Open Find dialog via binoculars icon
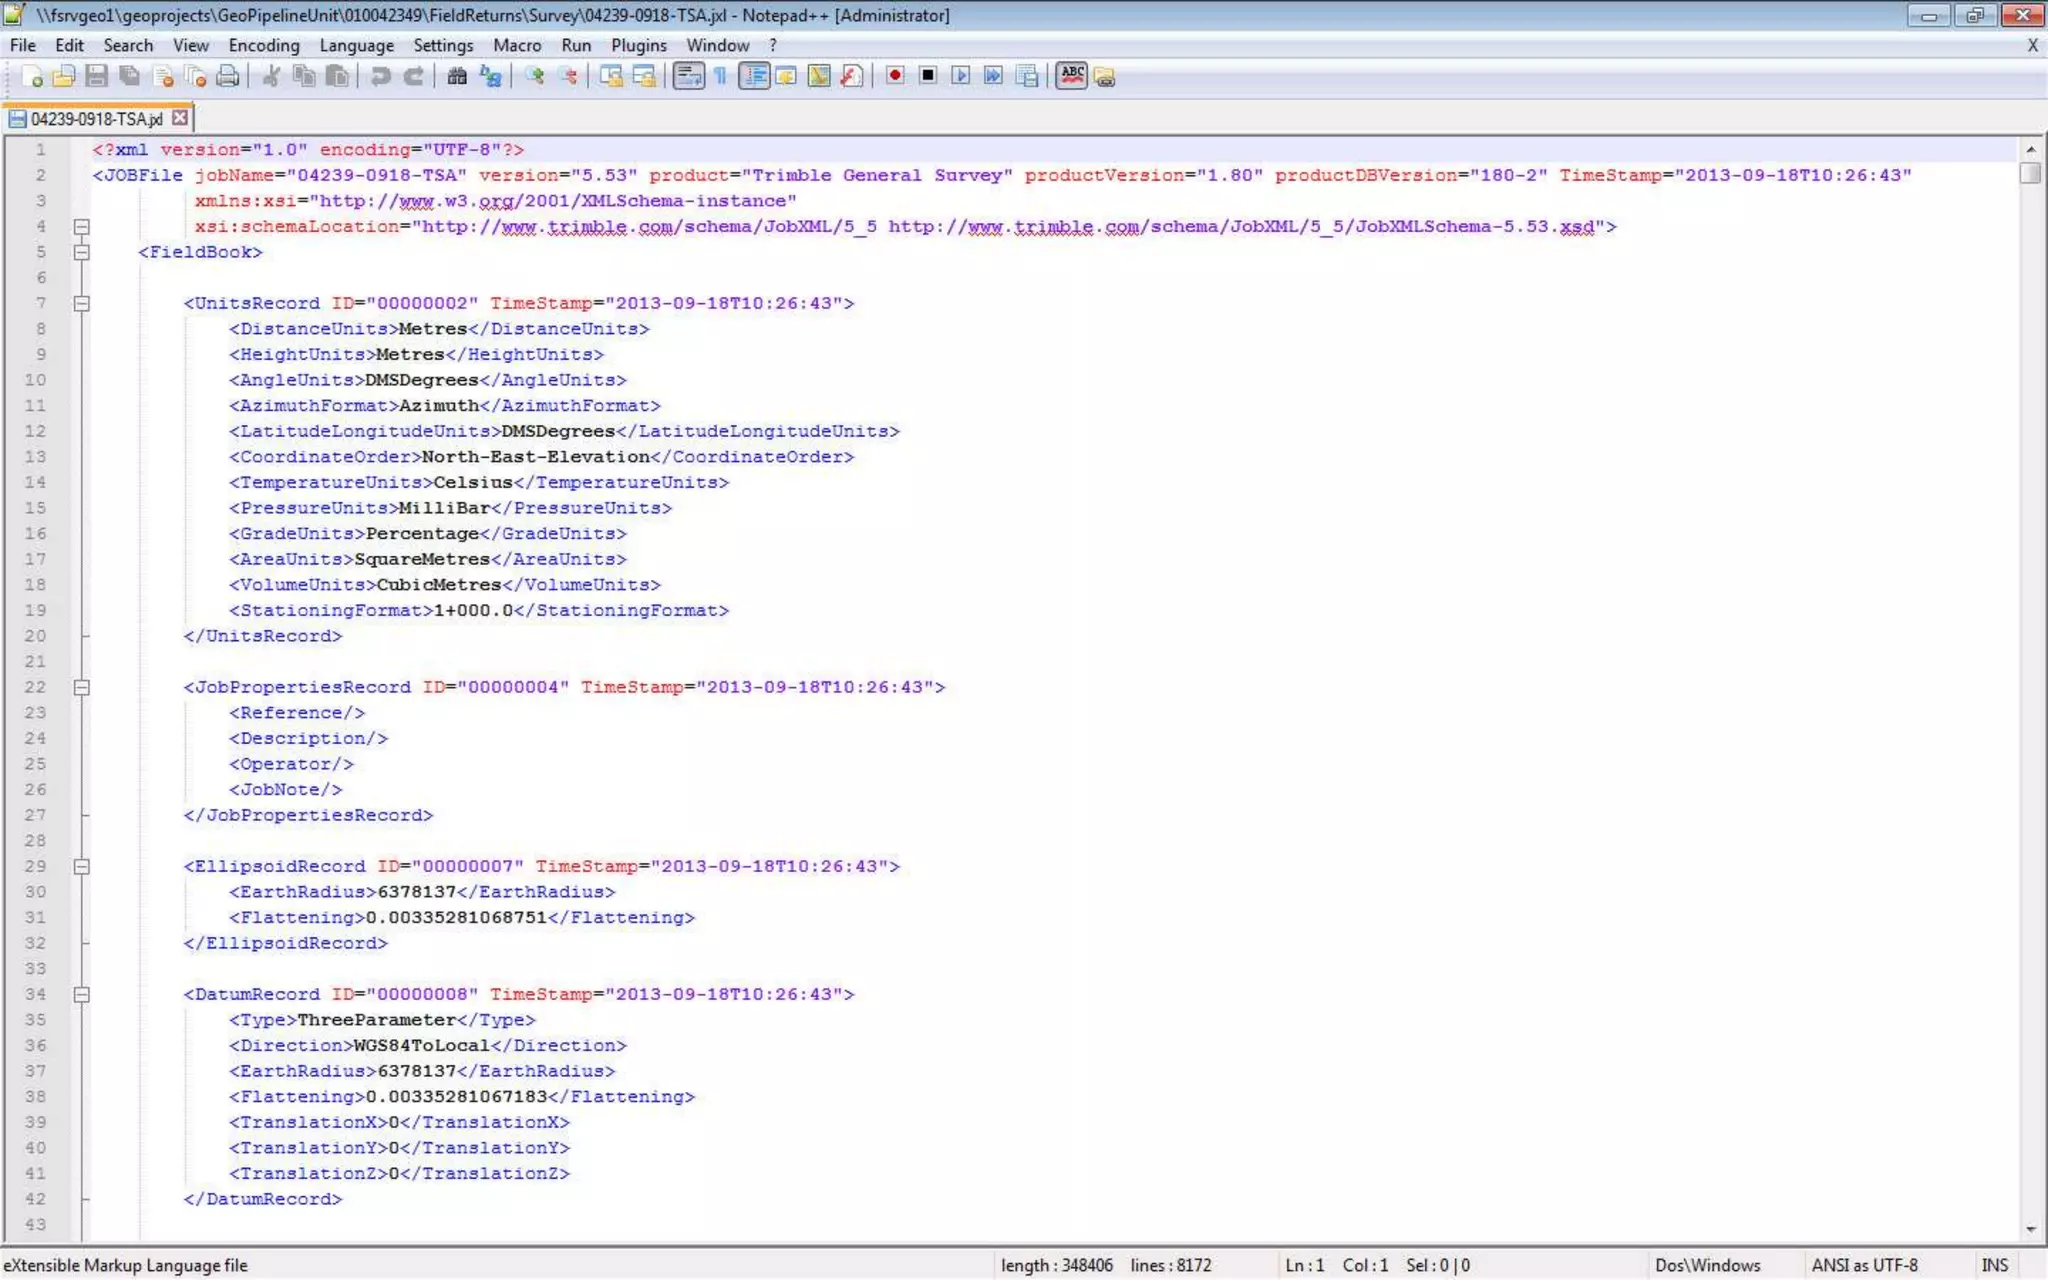This screenshot has width=2048, height=1280. point(457,76)
